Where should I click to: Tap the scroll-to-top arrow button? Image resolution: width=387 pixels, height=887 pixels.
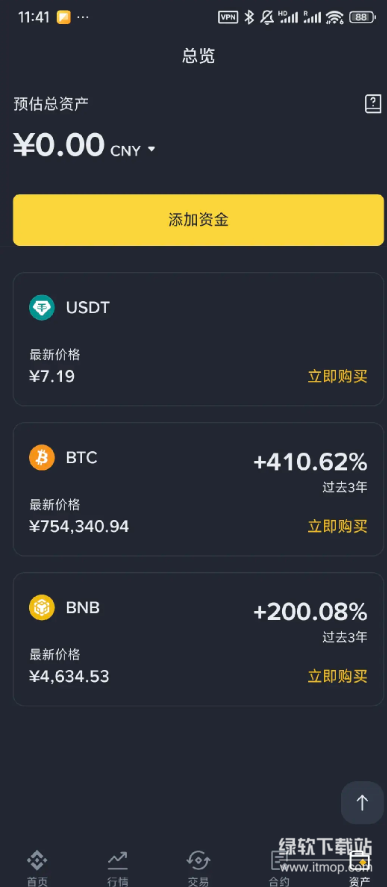pyautogui.click(x=362, y=802)
